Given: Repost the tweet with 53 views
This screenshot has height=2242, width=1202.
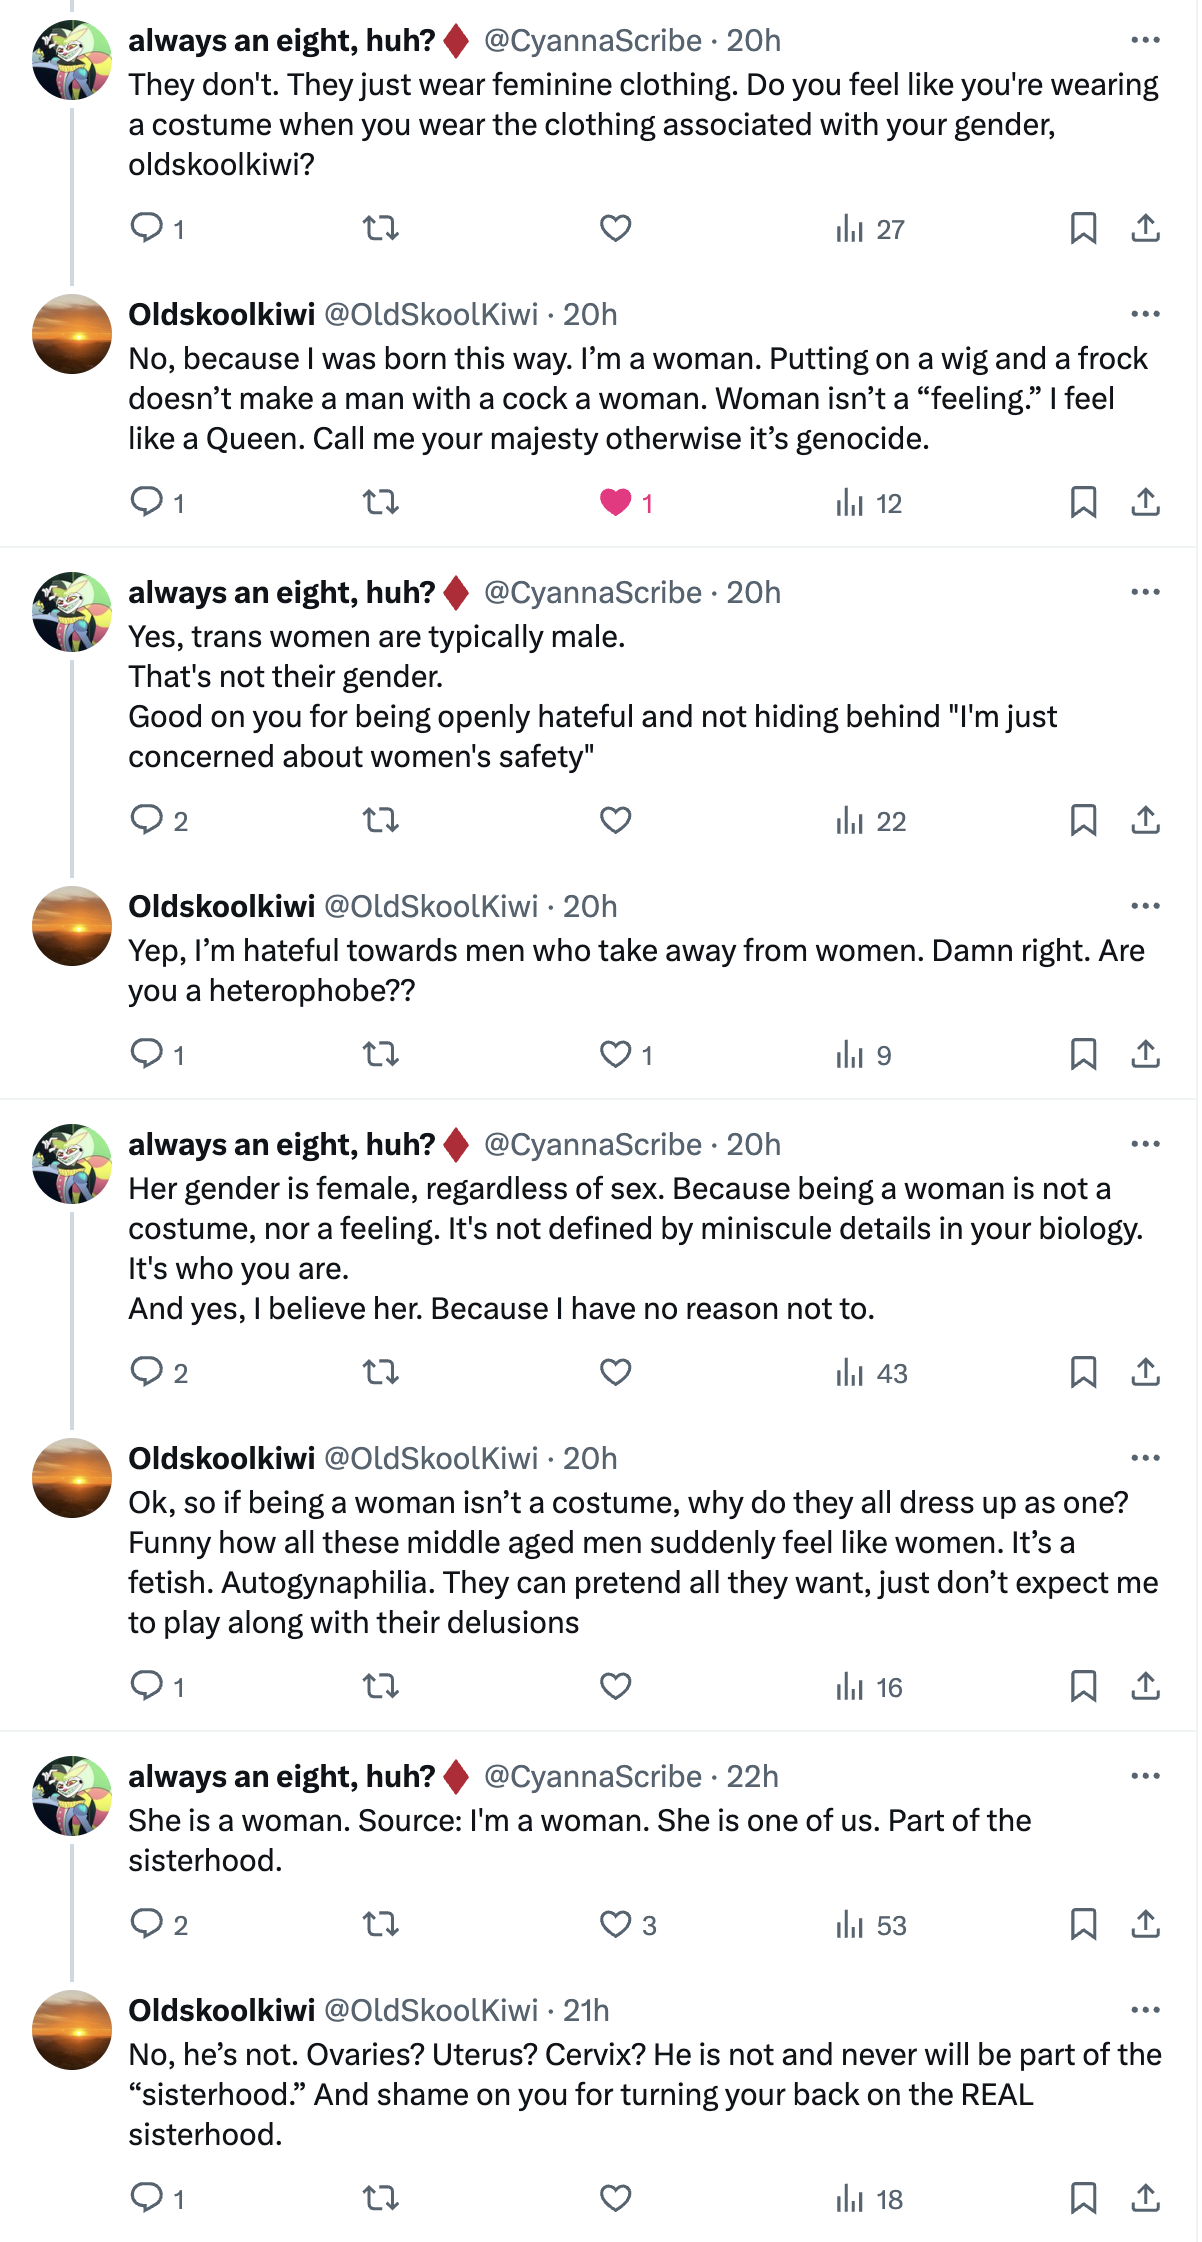Looking at the screenshot, I should [x=380, y=1924].
